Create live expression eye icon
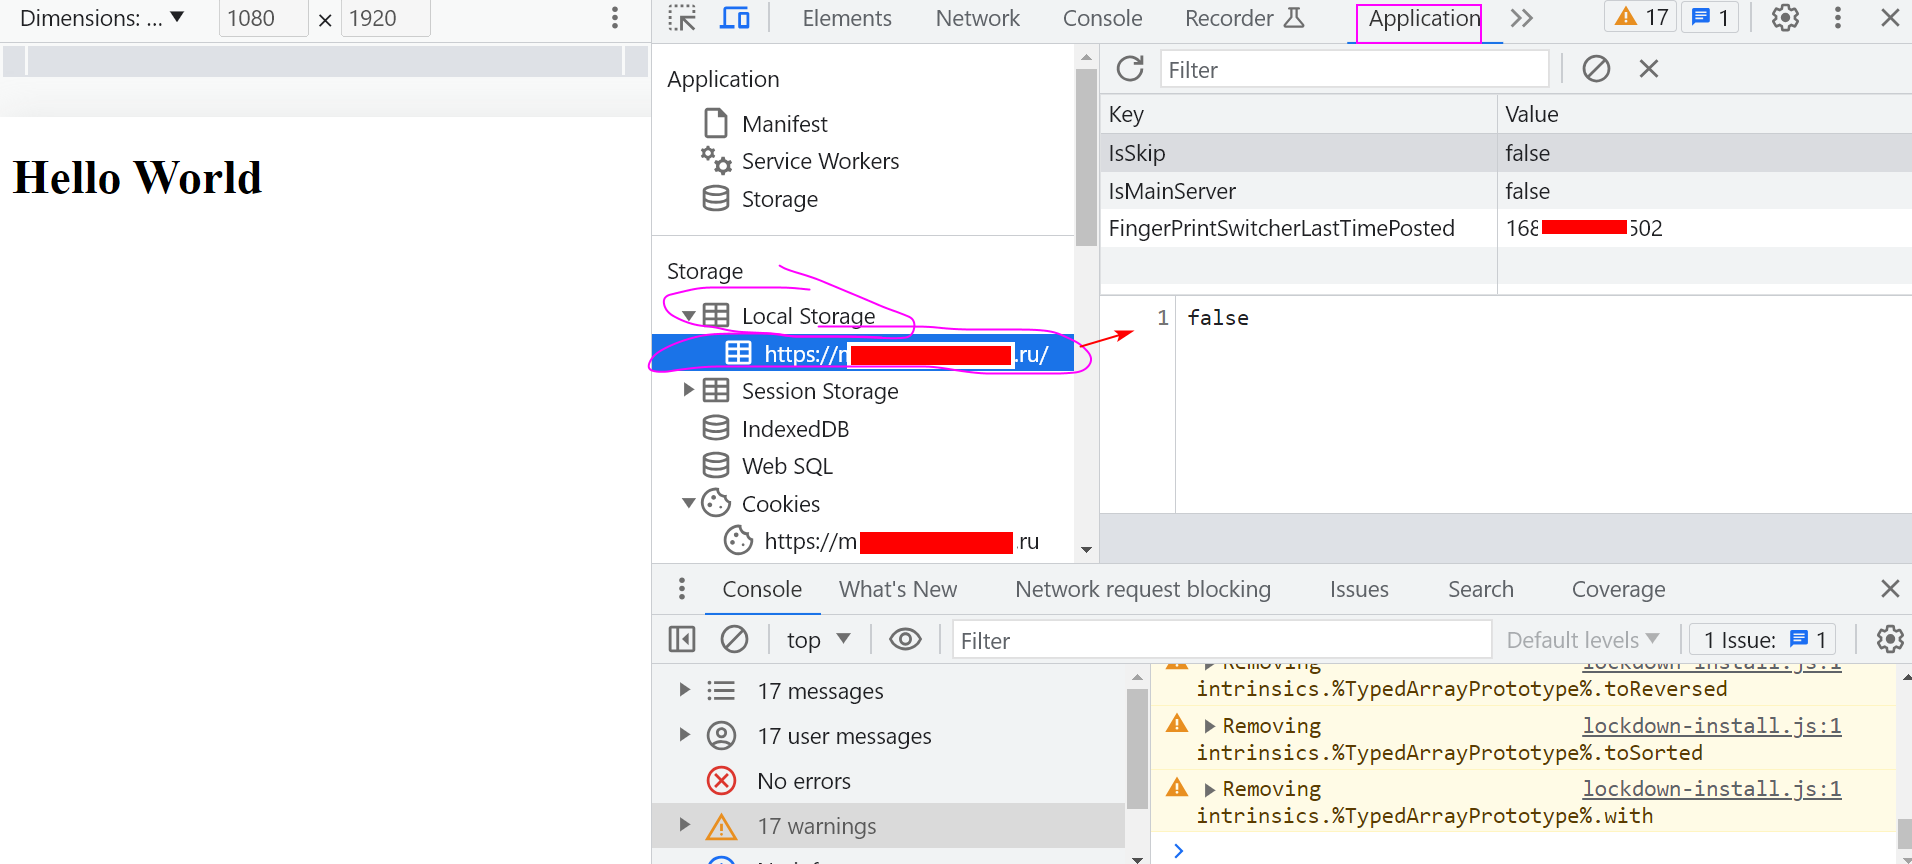The height and width of the screenshot is (864, 1912). (905, 639)
